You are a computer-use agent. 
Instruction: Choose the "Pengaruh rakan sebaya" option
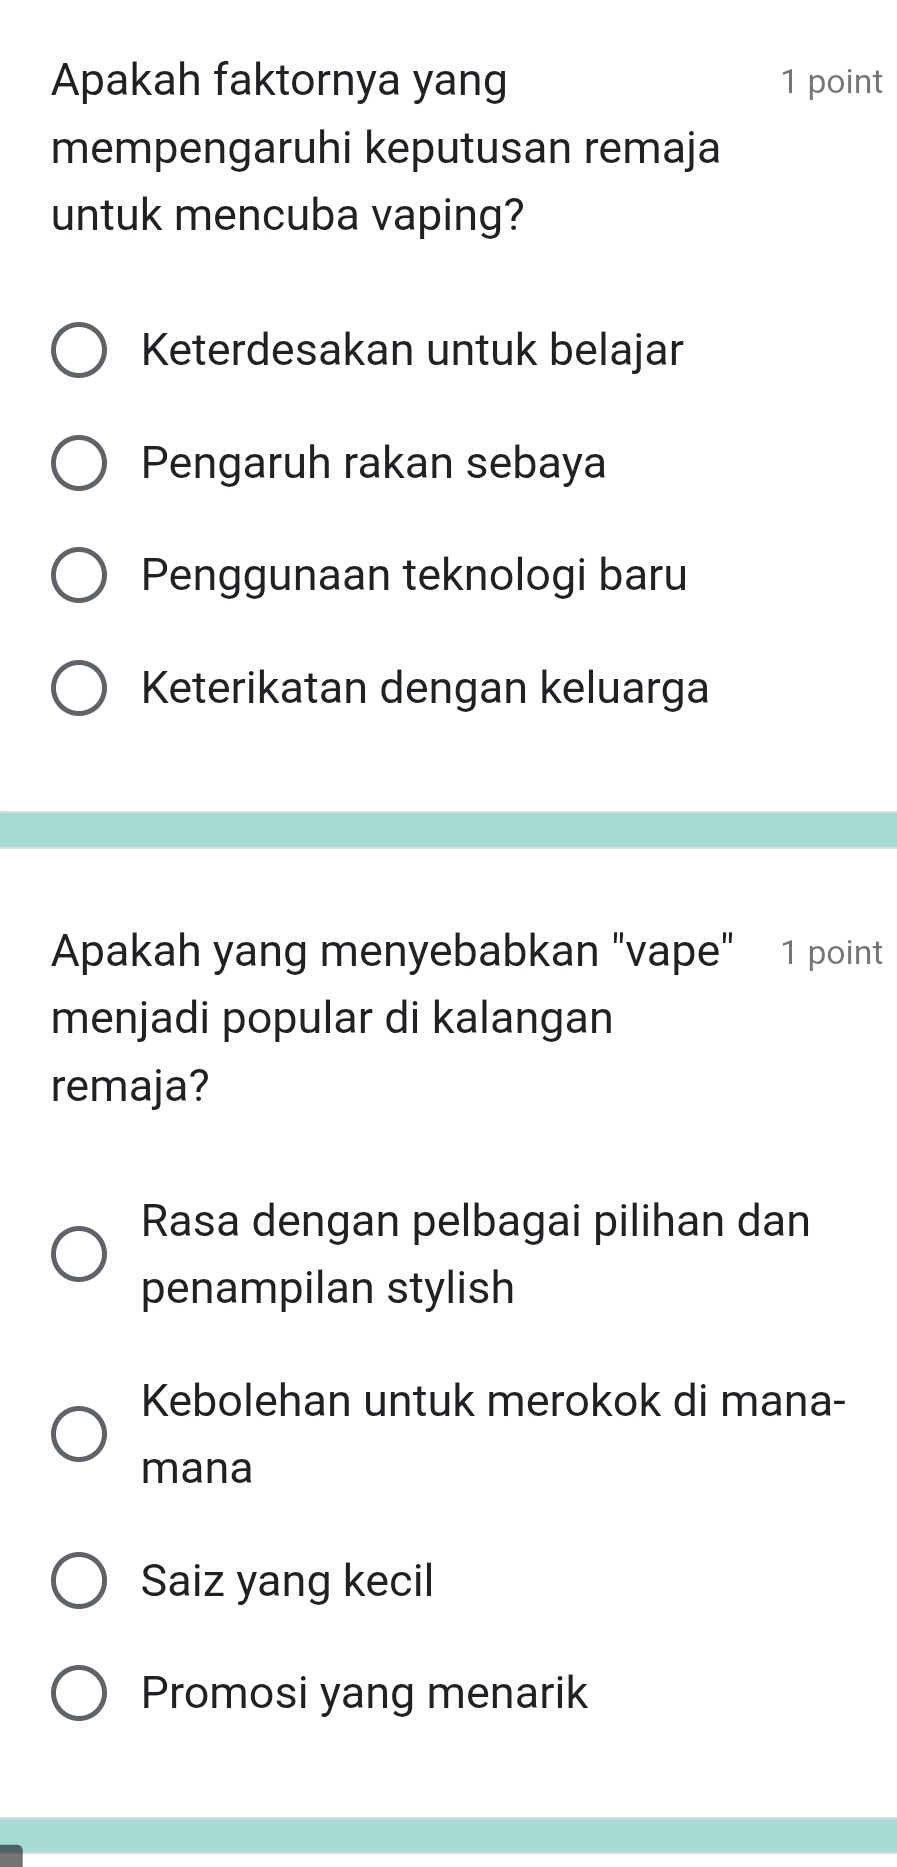(78, 463)
